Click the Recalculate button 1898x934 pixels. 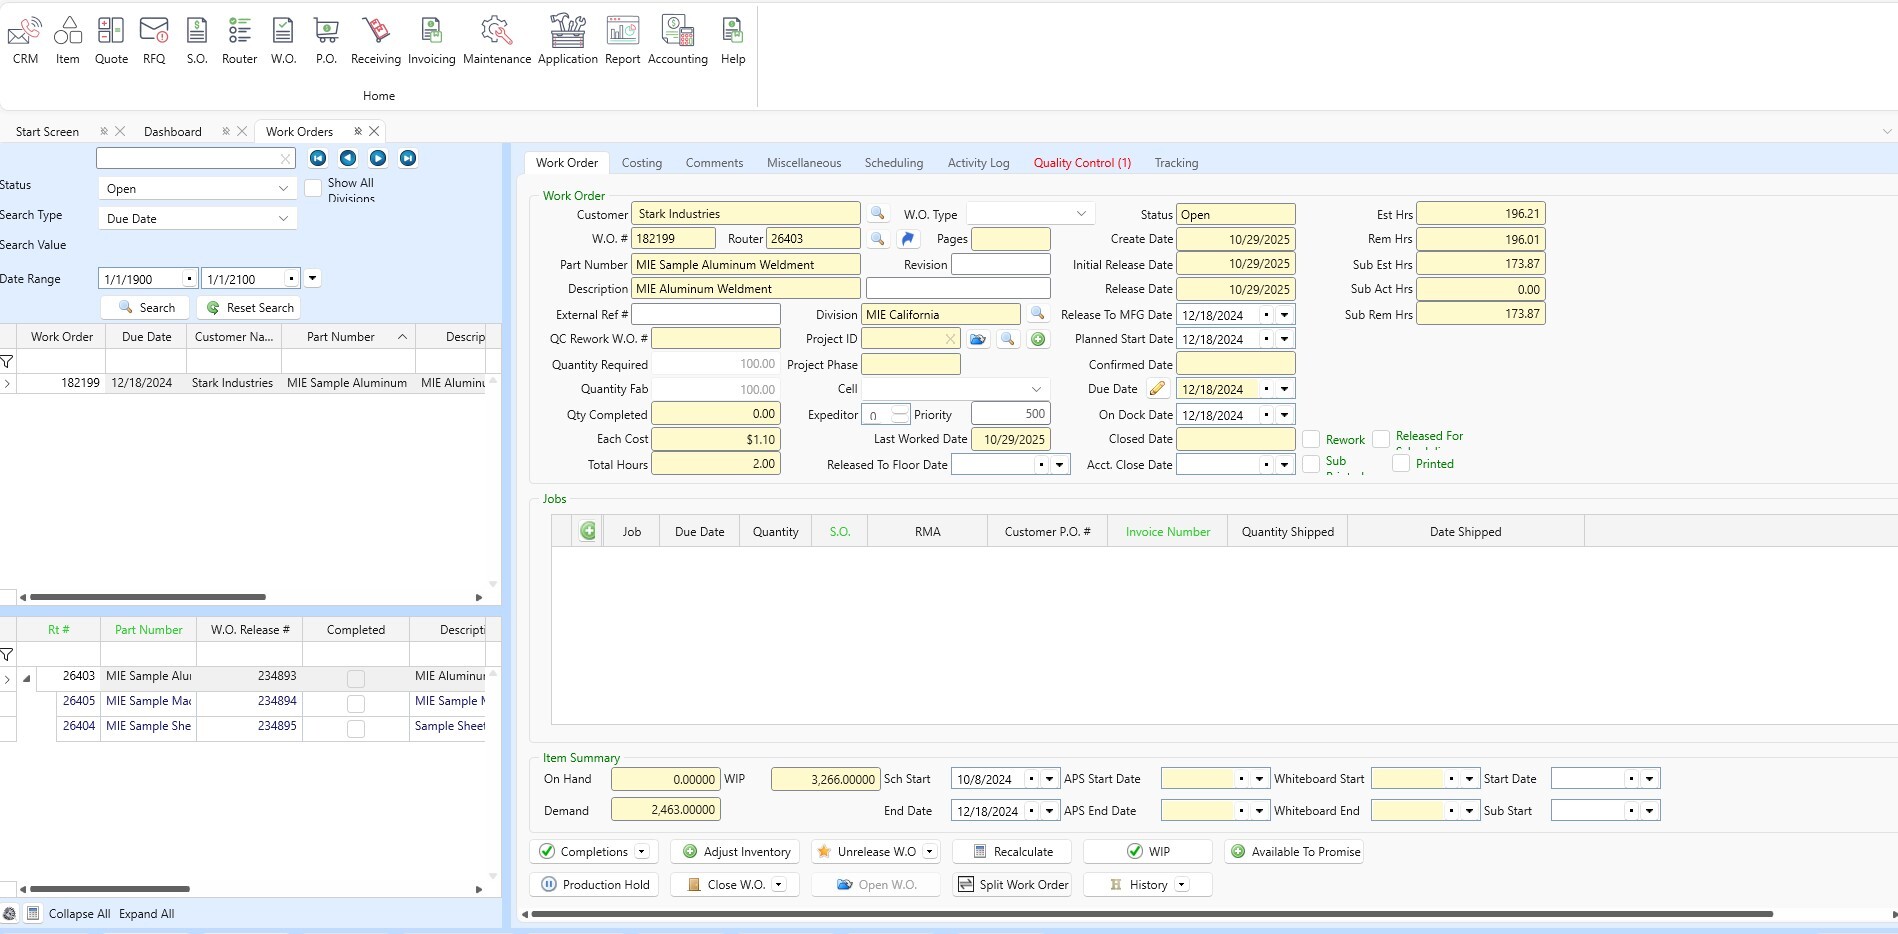click(1011, 851)
